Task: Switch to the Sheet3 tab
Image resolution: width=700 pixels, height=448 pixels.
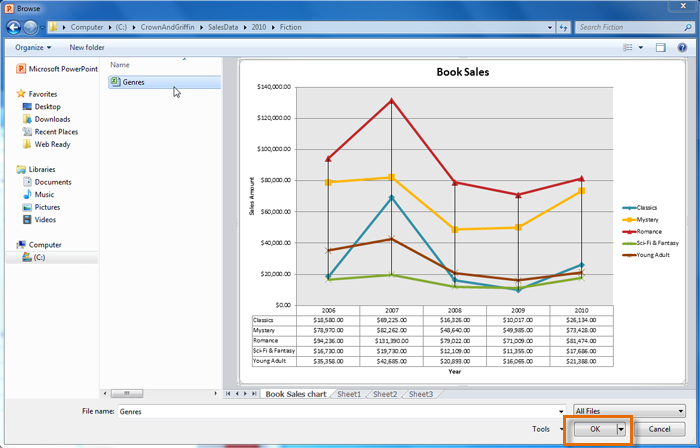Action: point(420,394)
